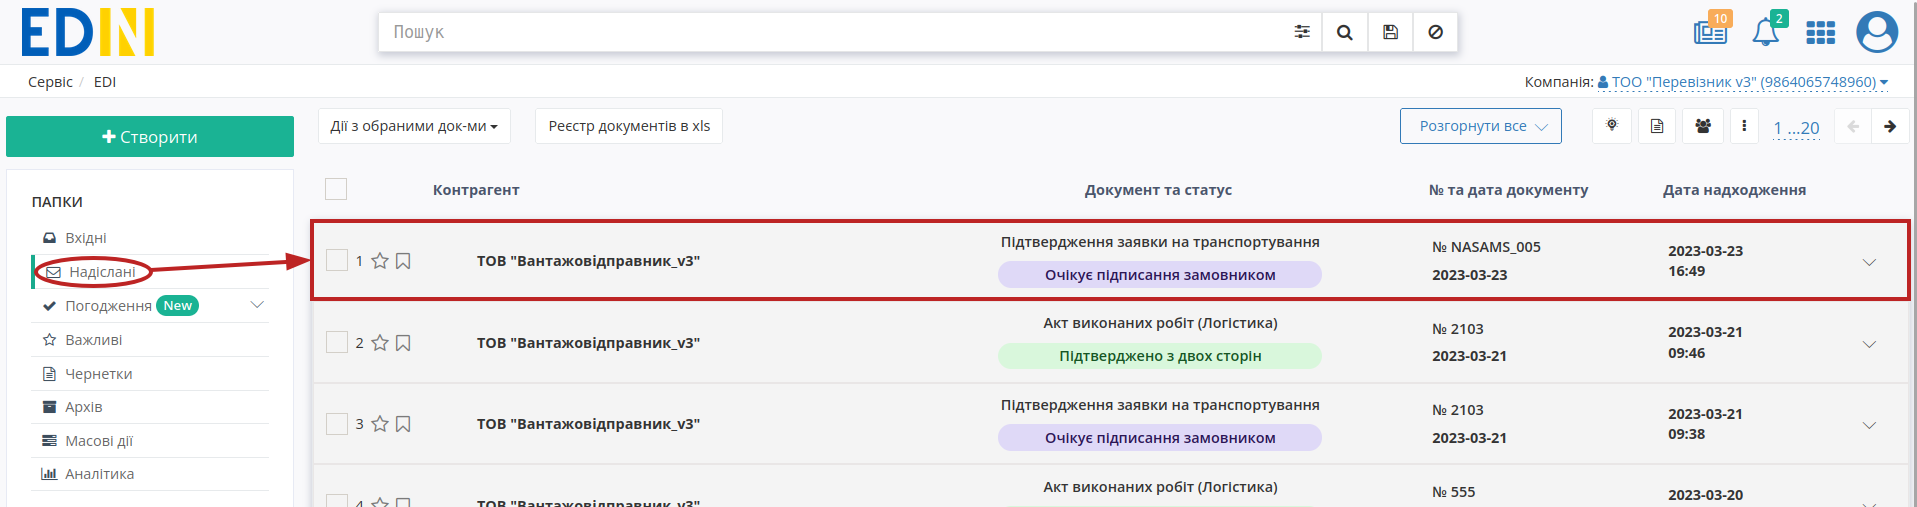
Task: Click document number № NASAMS_005
Action: (x=1486, y=247)
